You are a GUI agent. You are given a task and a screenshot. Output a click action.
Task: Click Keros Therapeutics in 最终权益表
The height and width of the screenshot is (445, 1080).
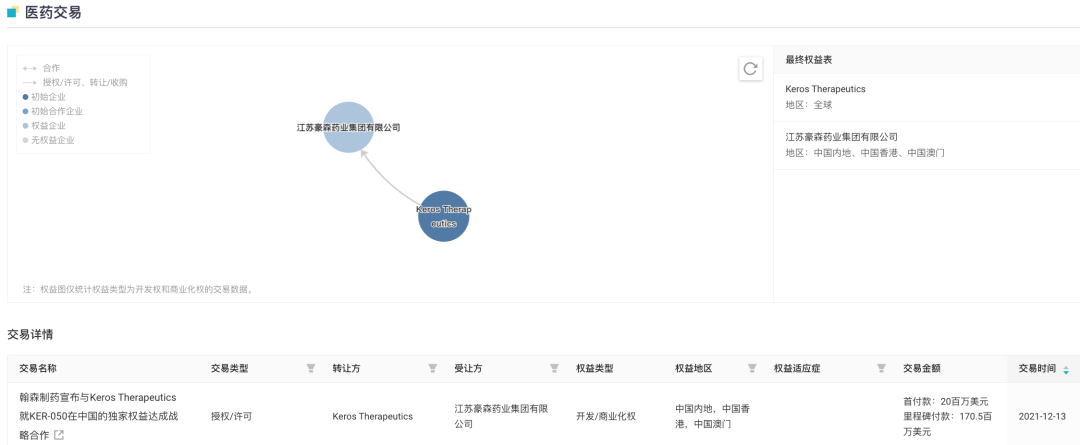coord(825,89)
